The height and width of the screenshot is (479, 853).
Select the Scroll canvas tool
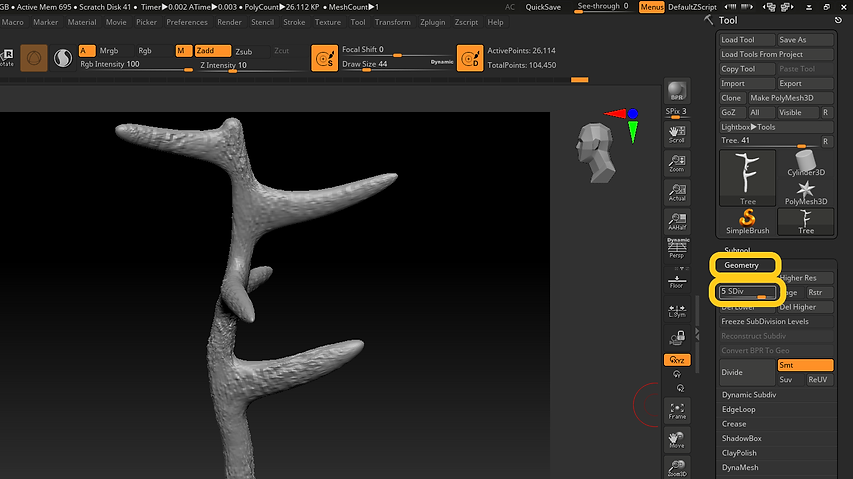click(677, 134)
